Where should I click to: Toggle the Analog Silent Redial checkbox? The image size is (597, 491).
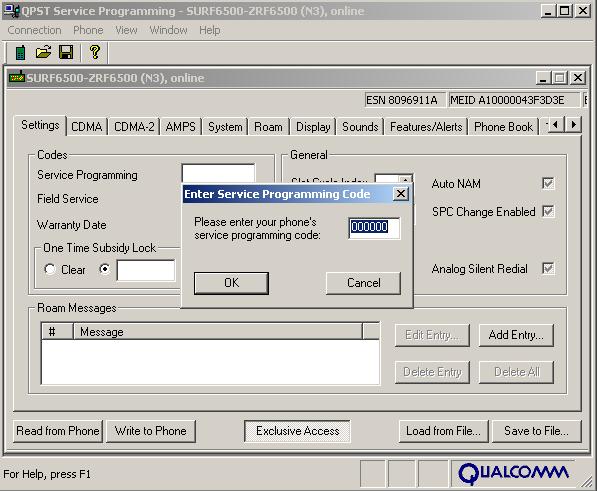point(548,268)
